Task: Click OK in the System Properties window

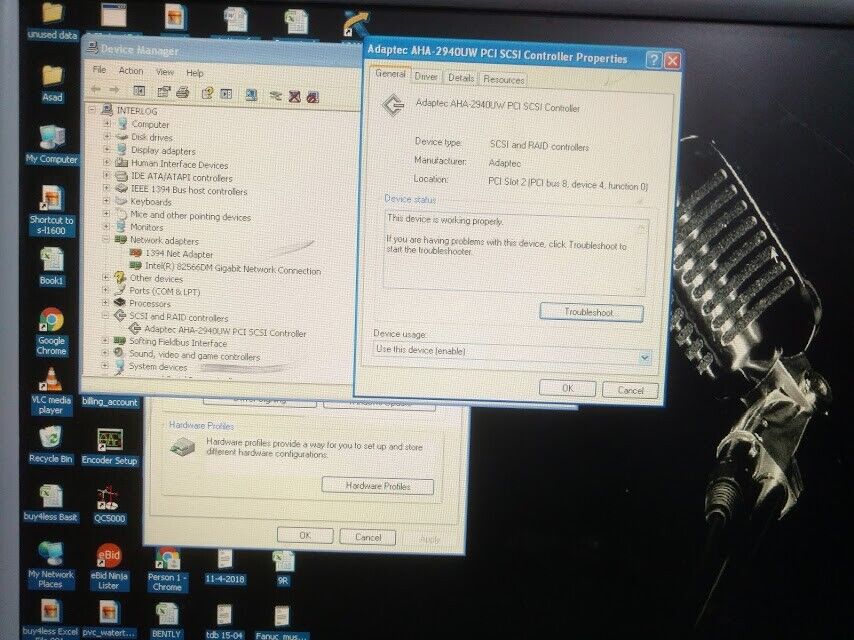Action: (305, 535)
